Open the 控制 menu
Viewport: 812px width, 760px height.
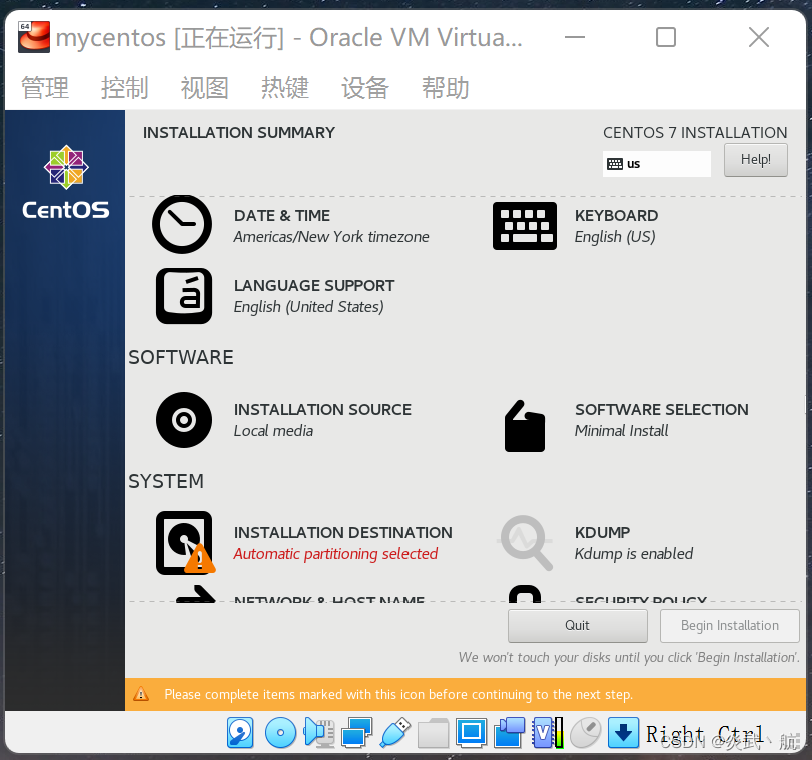click(125, 87)
